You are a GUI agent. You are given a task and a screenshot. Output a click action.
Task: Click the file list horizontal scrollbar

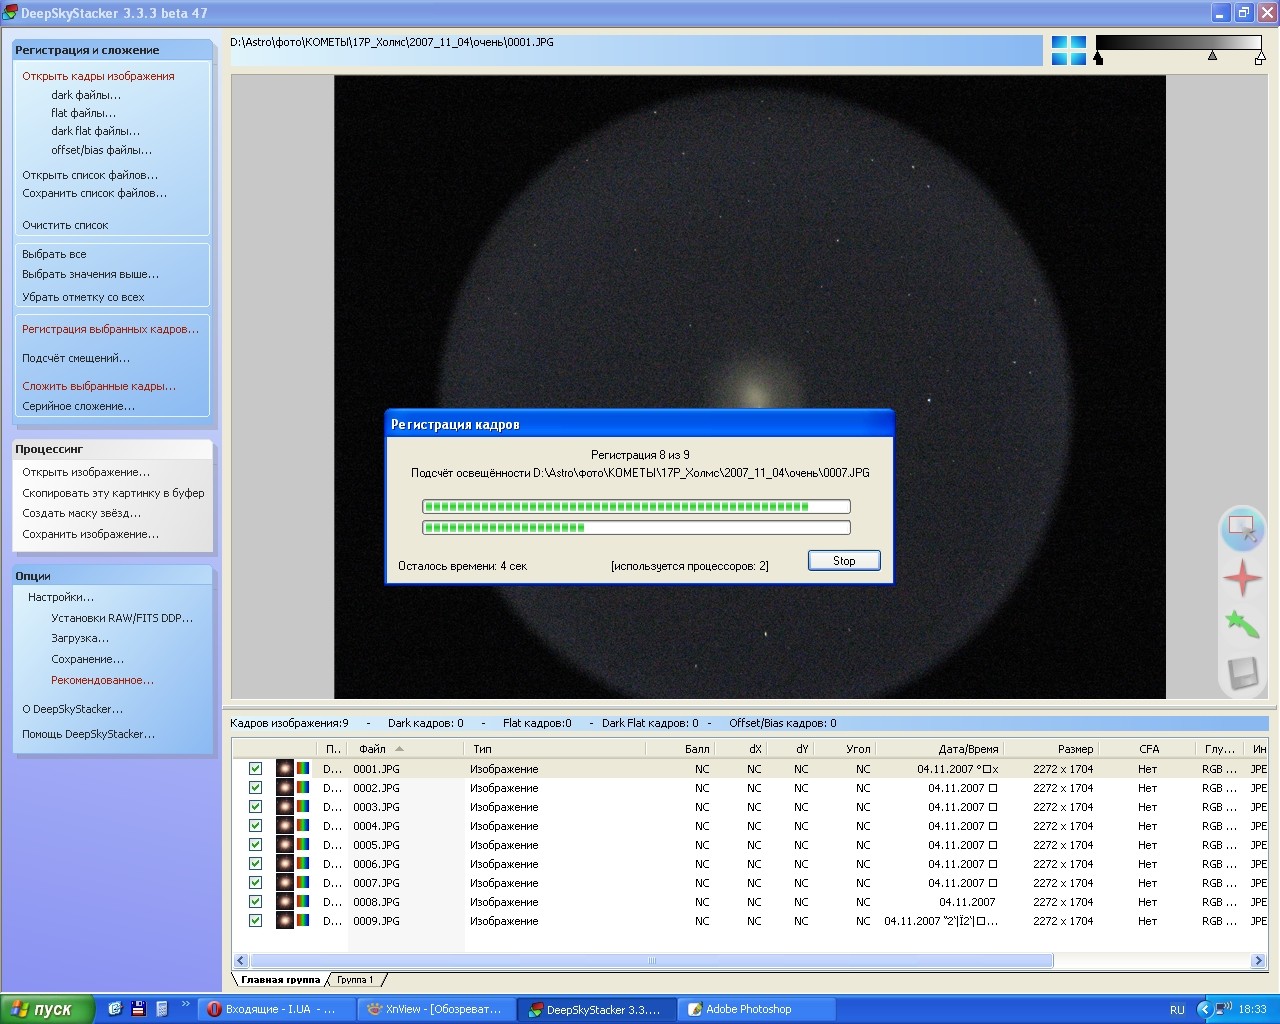[x=651, y=961]
